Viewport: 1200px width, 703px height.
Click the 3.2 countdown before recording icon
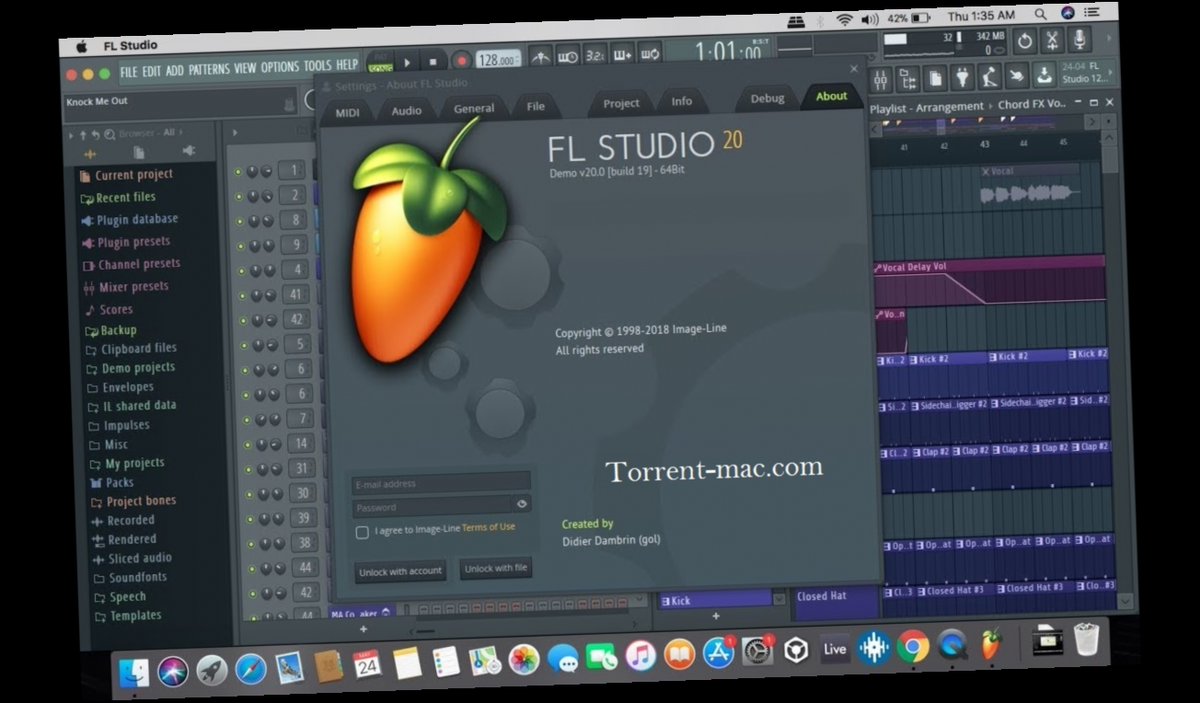[x=594, y=55]
